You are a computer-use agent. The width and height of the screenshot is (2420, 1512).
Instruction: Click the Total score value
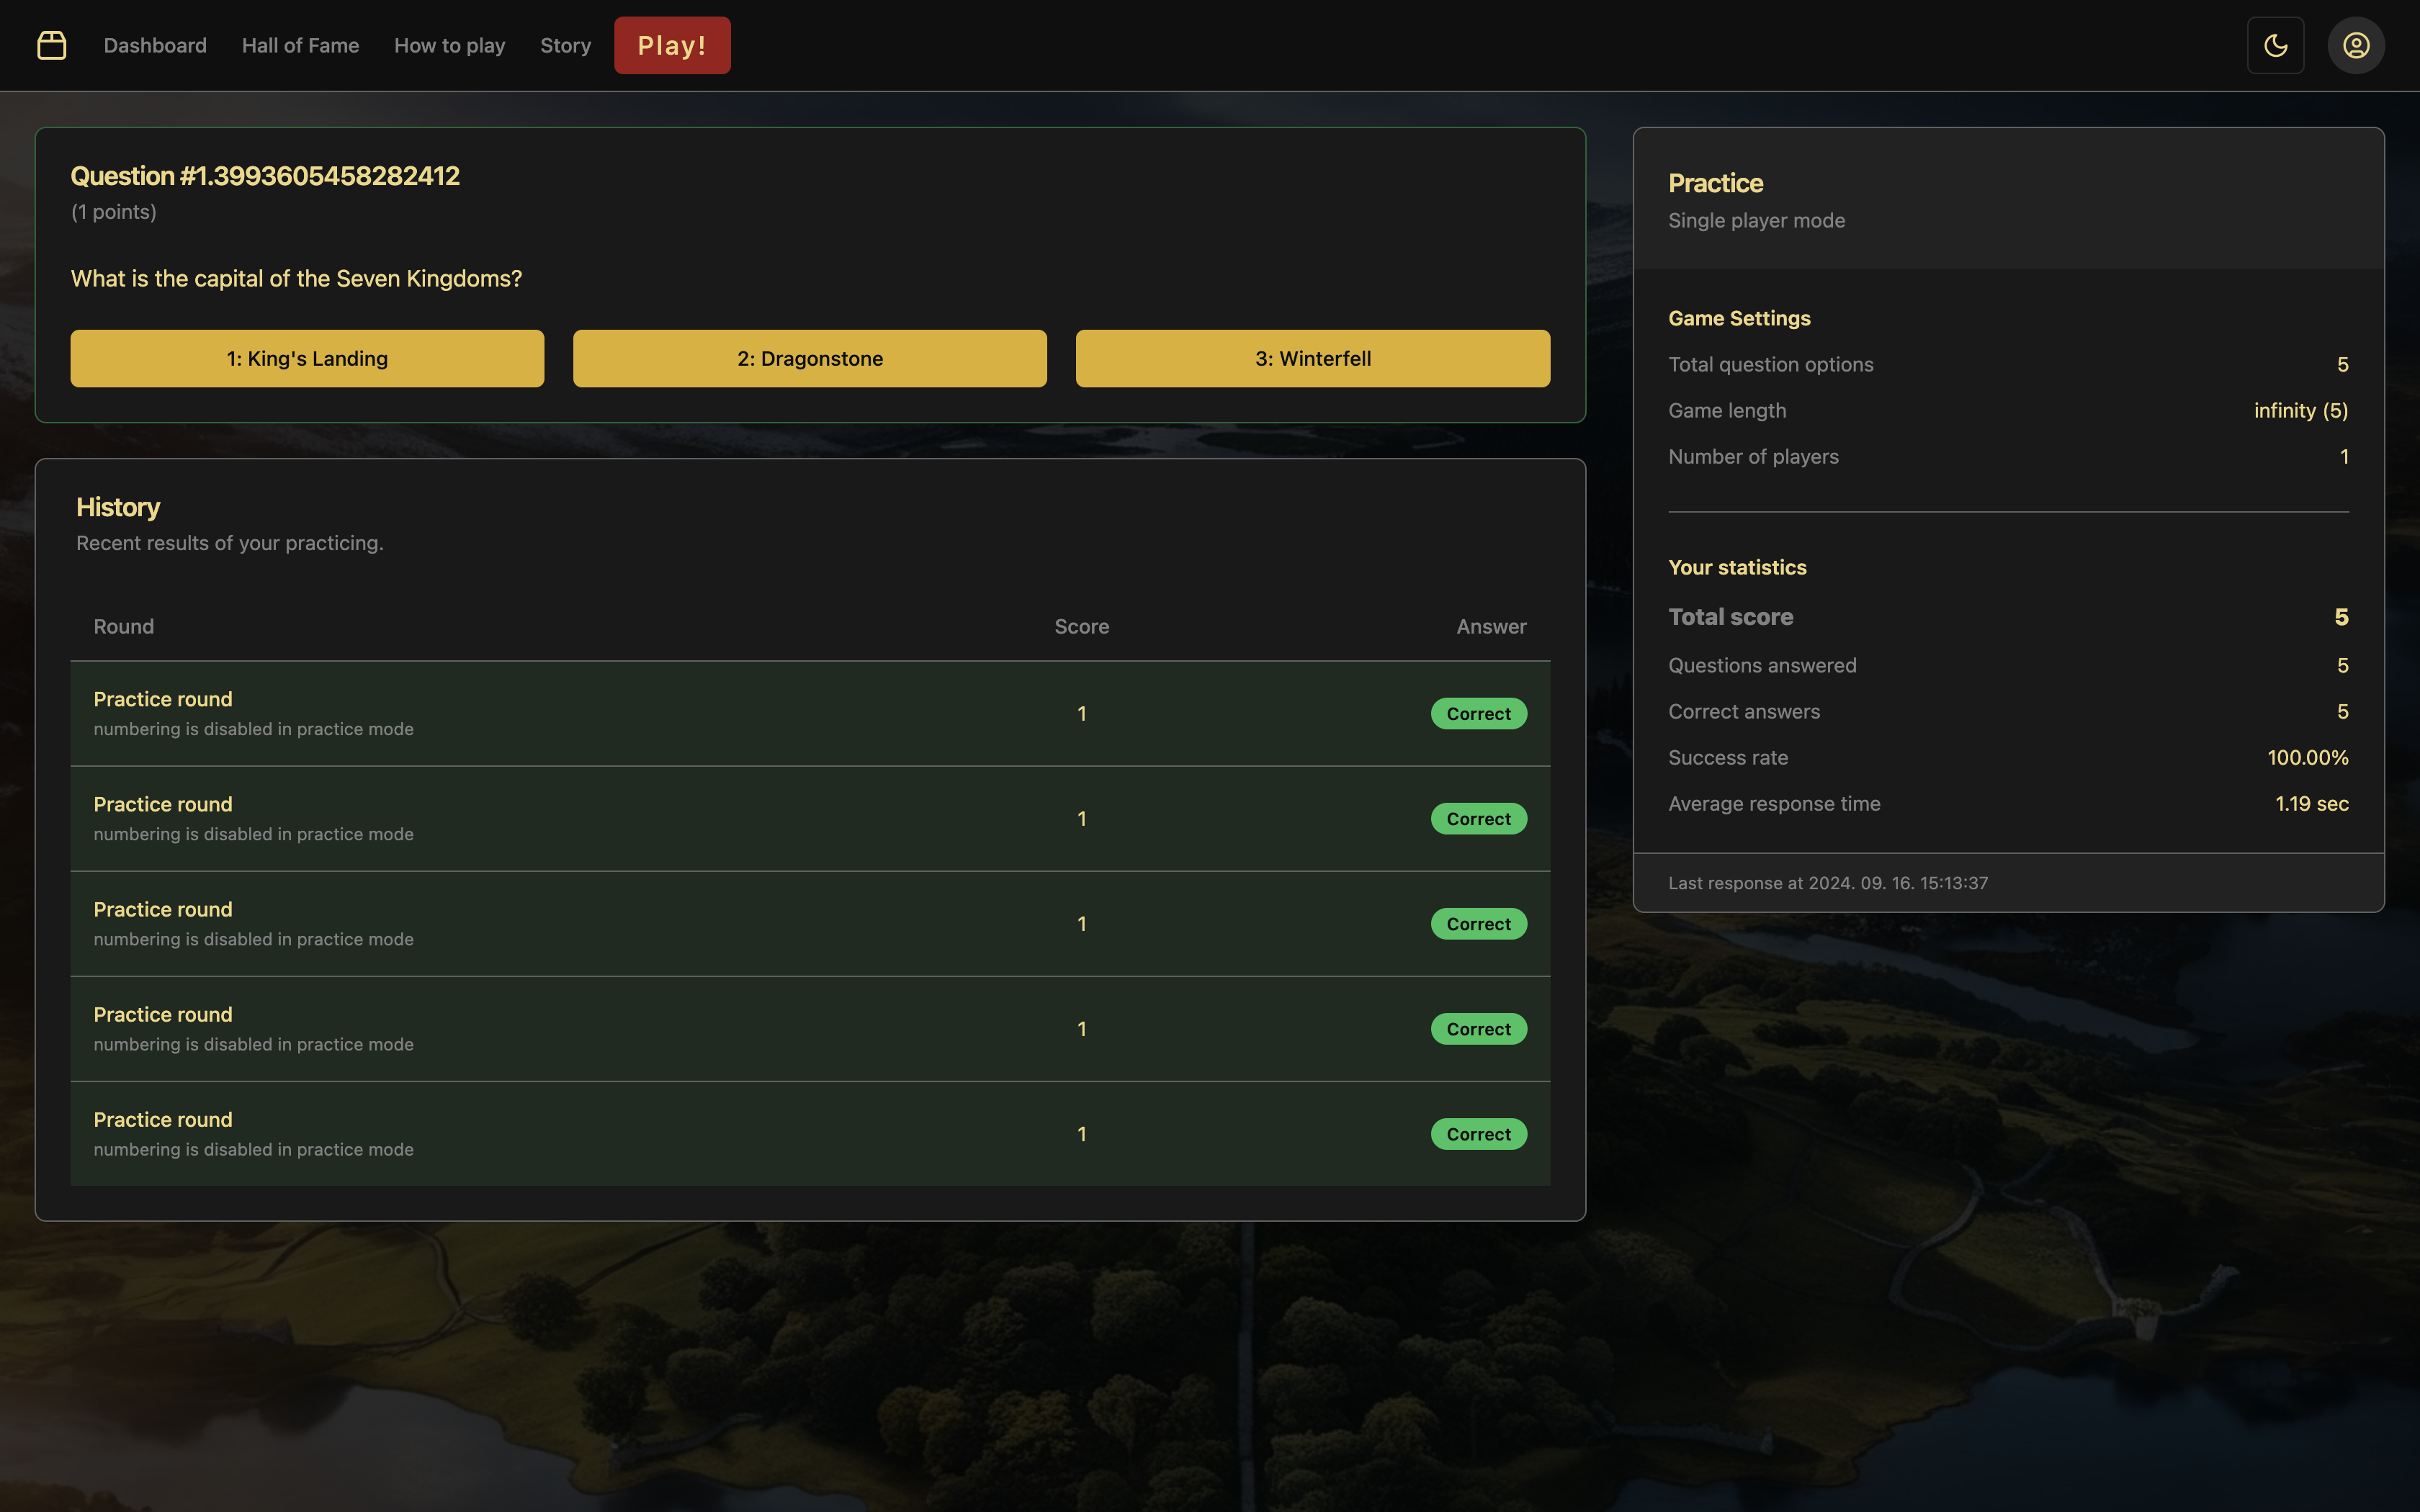click(x=2340, y=617)
